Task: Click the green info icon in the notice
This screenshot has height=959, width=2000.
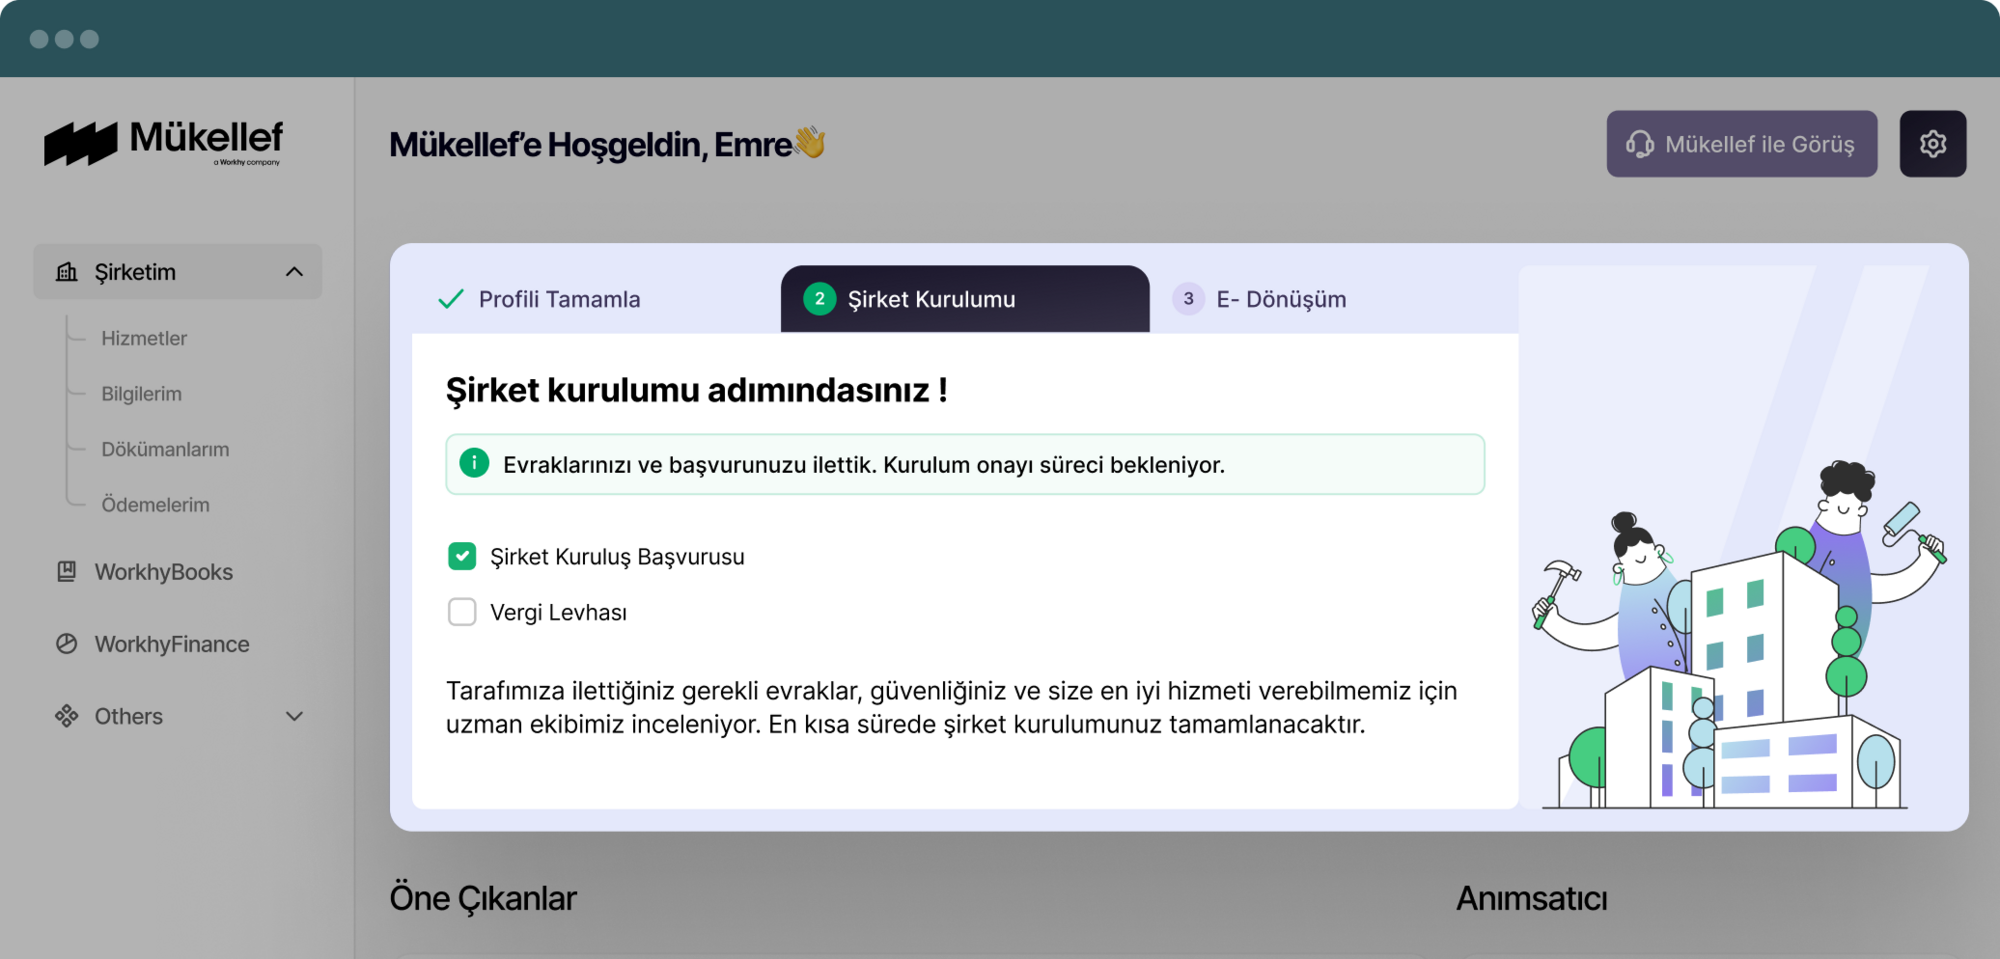Action: [474, 464]
